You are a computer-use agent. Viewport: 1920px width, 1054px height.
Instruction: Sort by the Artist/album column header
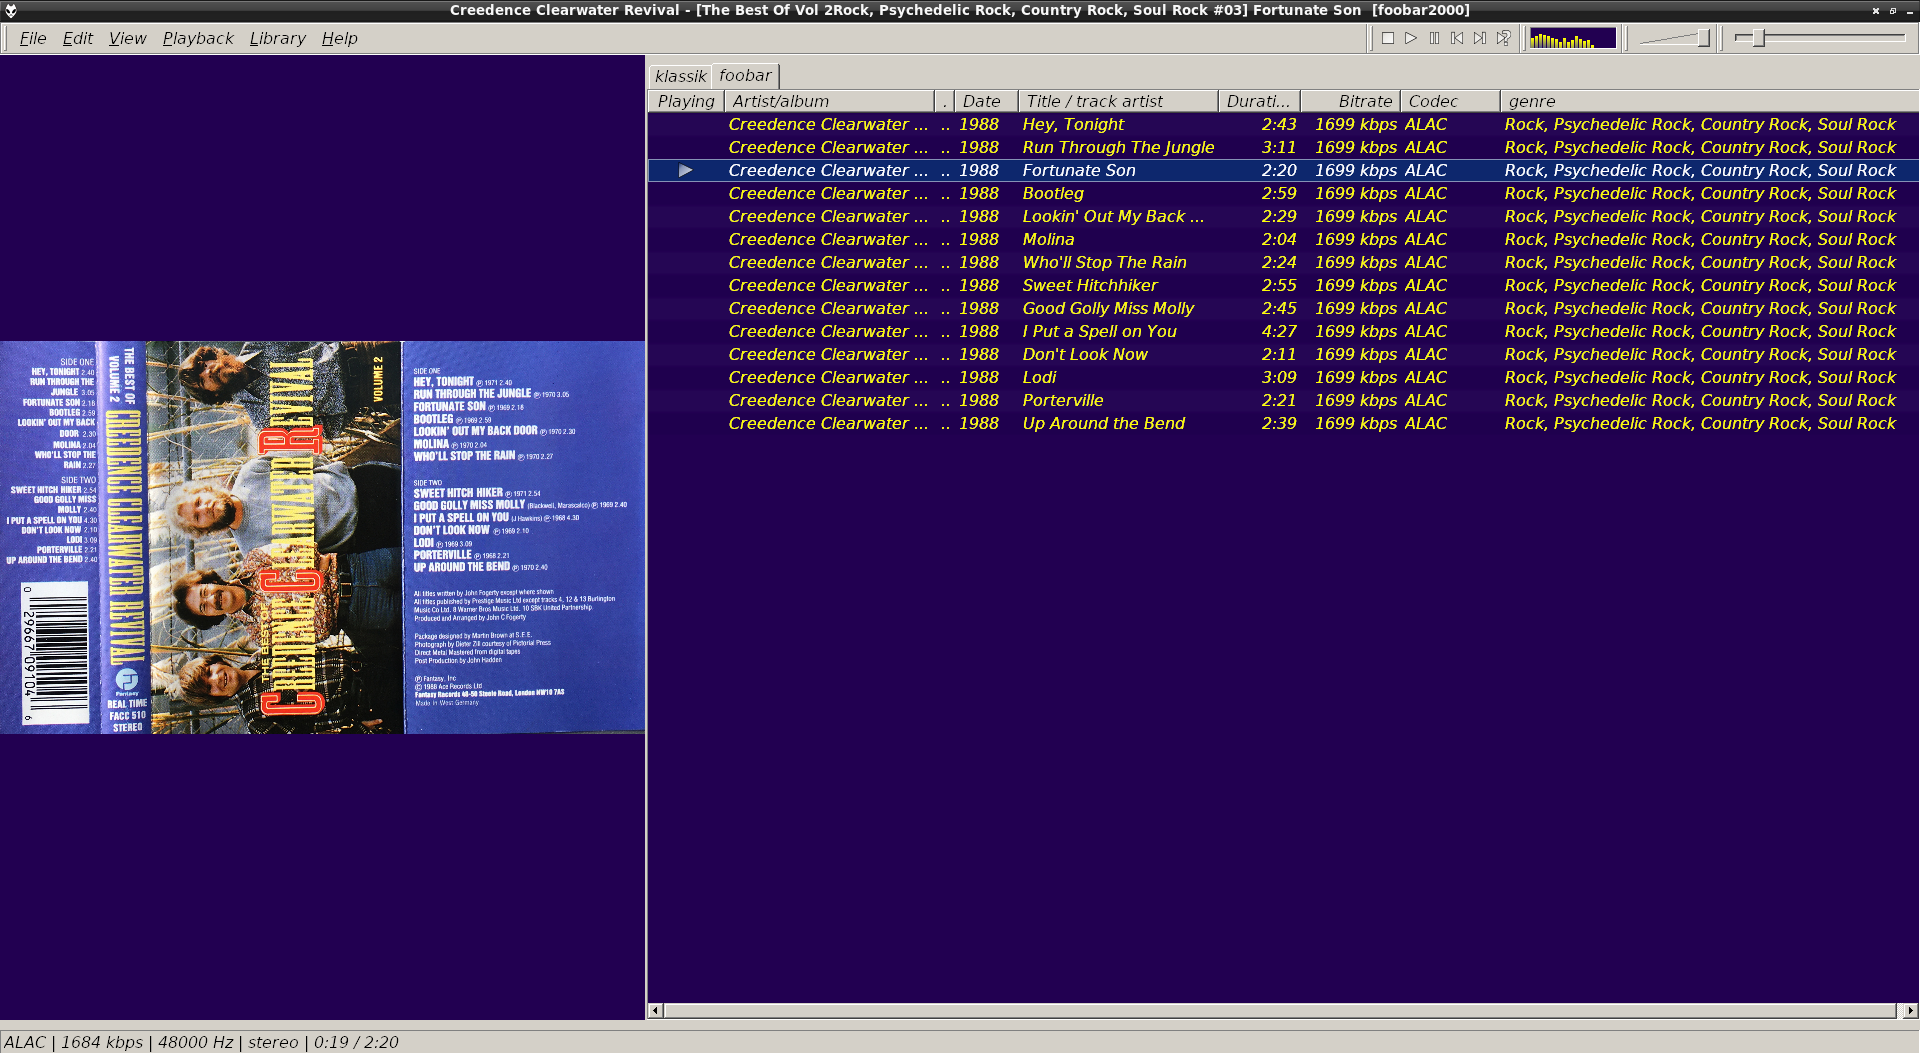pos(828,101)
